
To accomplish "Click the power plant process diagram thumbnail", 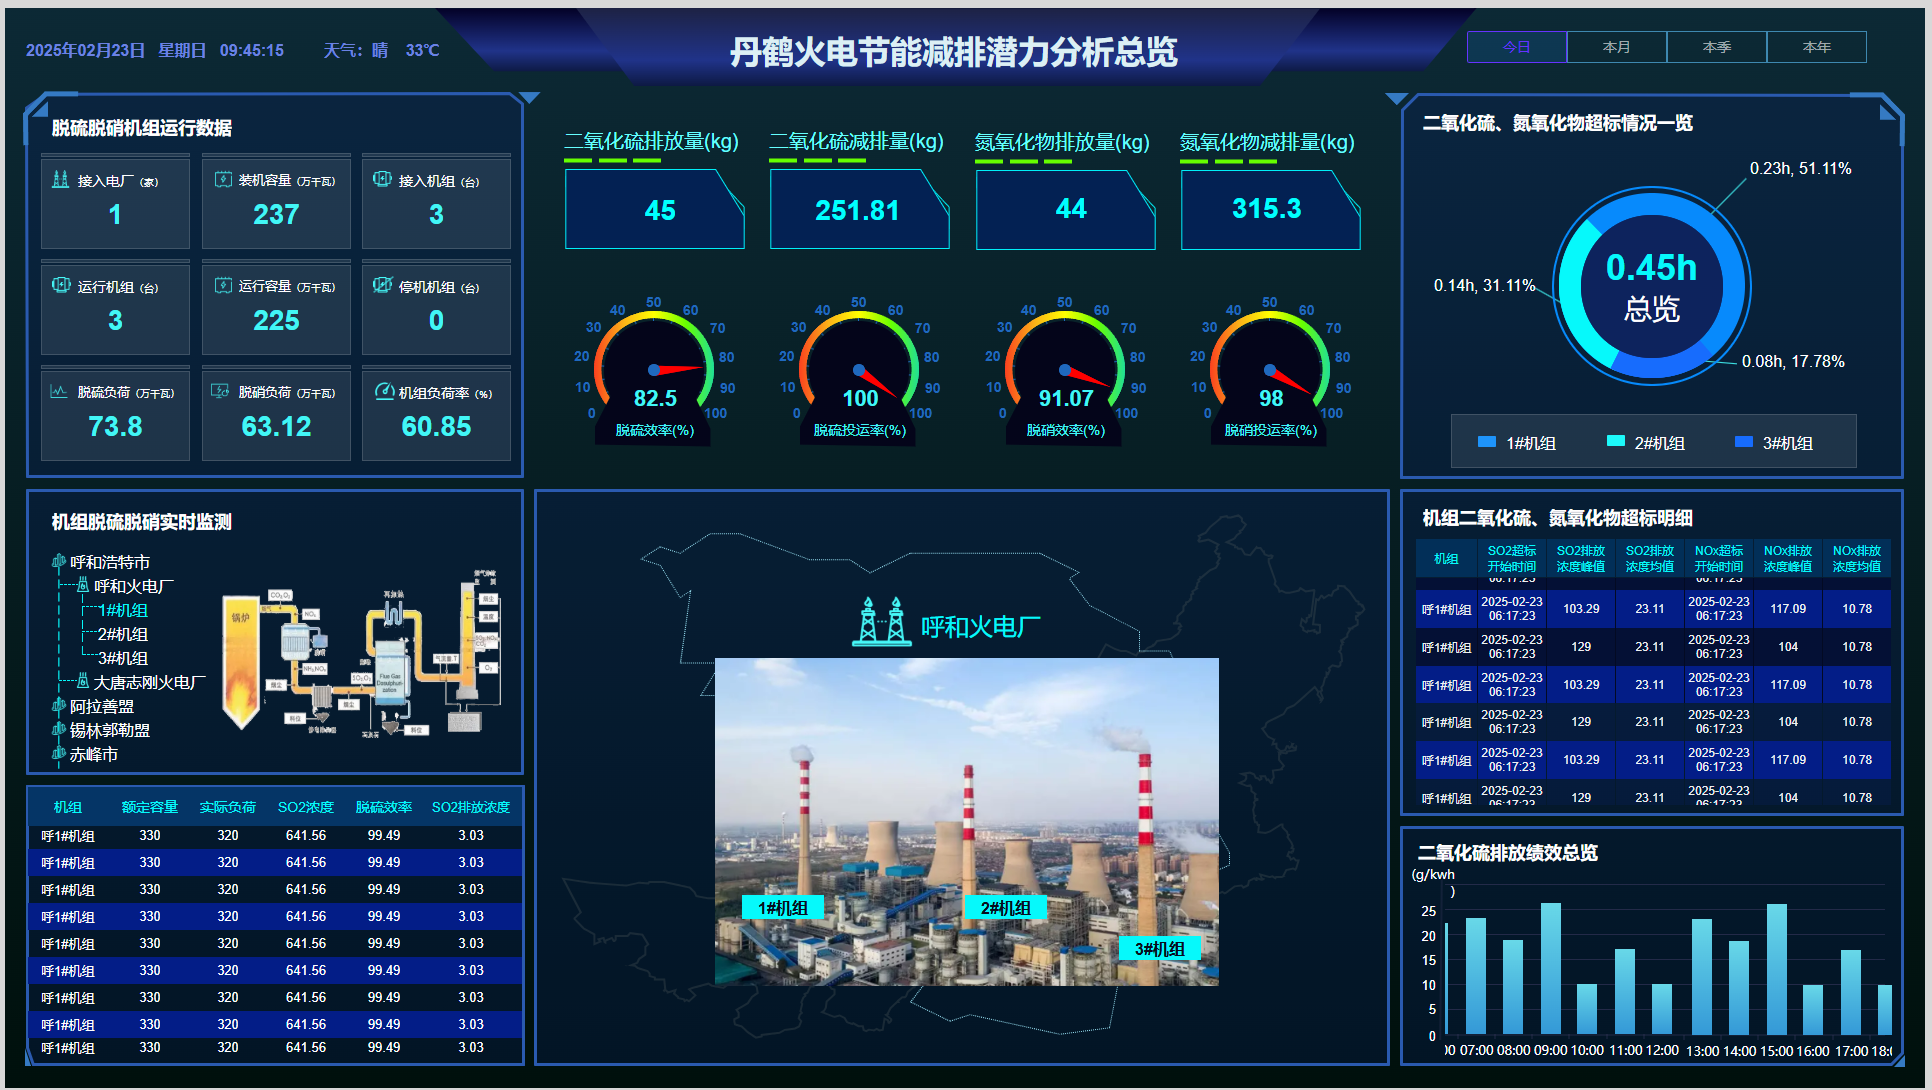I will [x=362, y=654].
